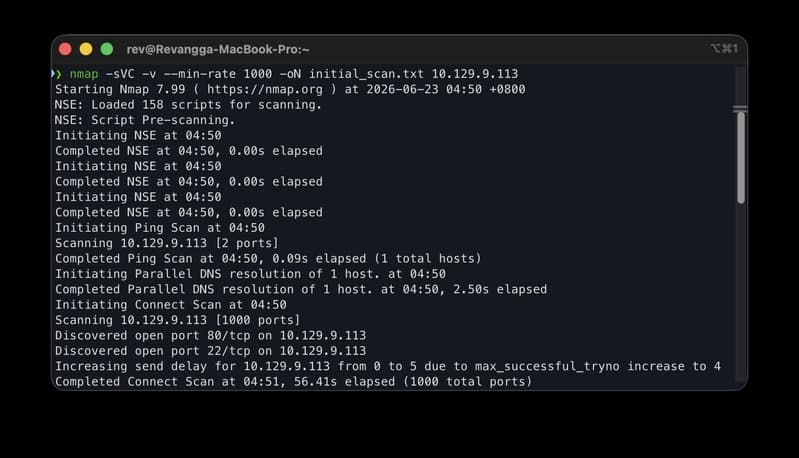This screenshot has height=458, width=799.
Task: Minimize terminal using the yellow button
Action: [86, 49]
